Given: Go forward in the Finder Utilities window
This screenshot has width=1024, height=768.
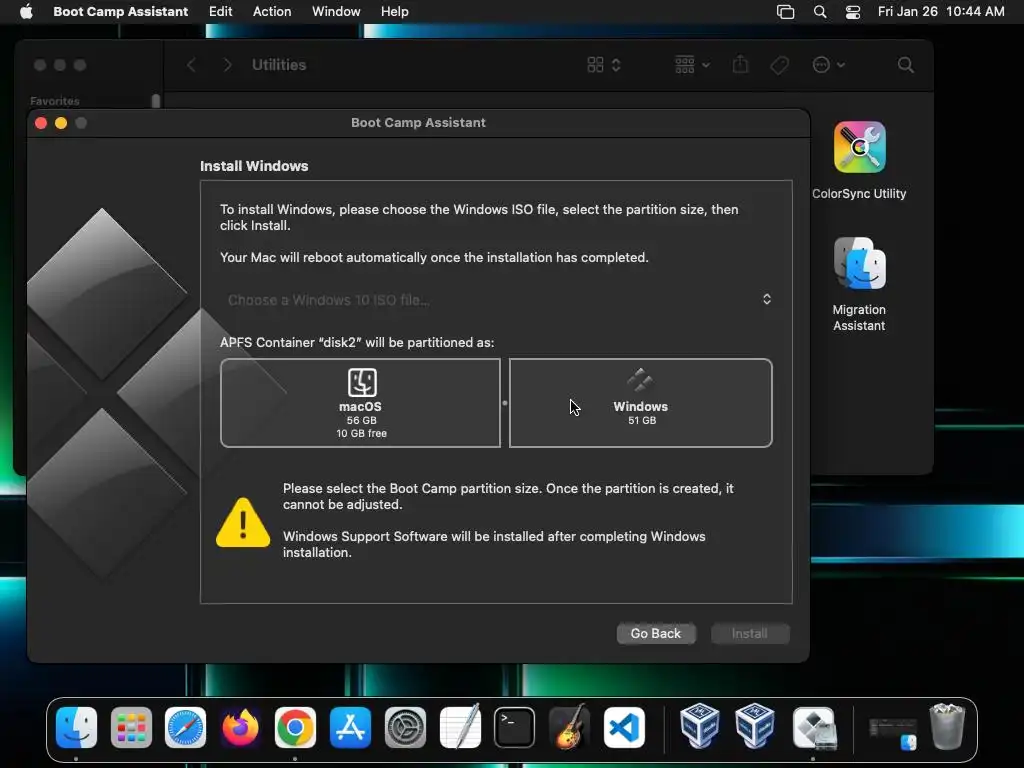Looking at the screenshot, I should [227, 65].
